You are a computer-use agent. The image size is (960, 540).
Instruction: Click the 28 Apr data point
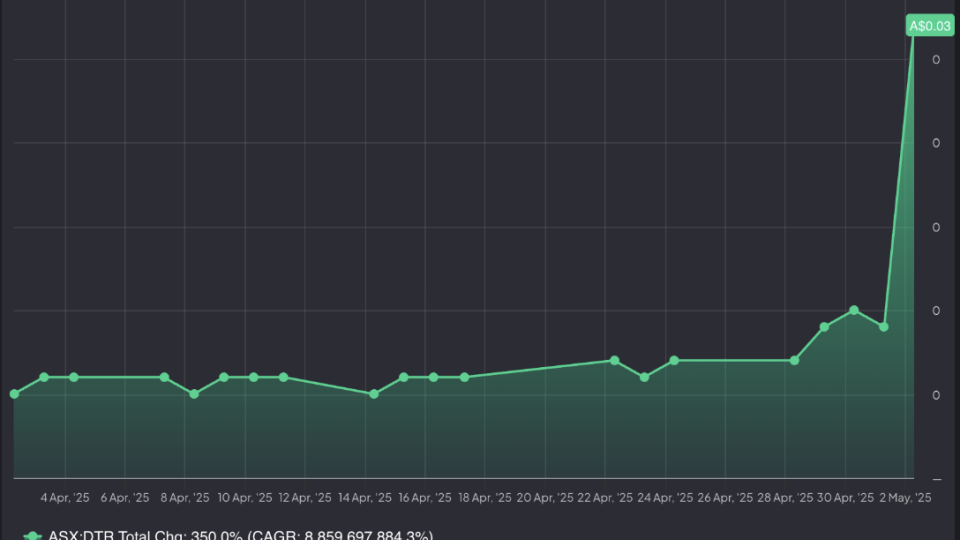tap(795, 360)
